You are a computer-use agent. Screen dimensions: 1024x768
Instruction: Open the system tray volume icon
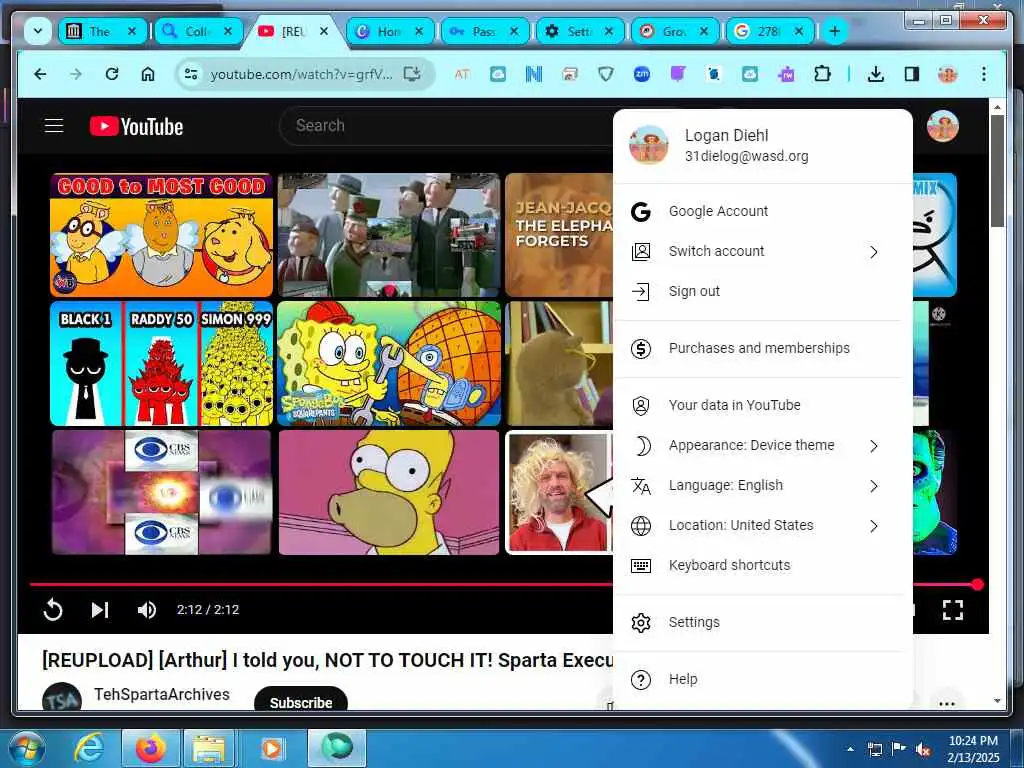[x=923, y=749]
